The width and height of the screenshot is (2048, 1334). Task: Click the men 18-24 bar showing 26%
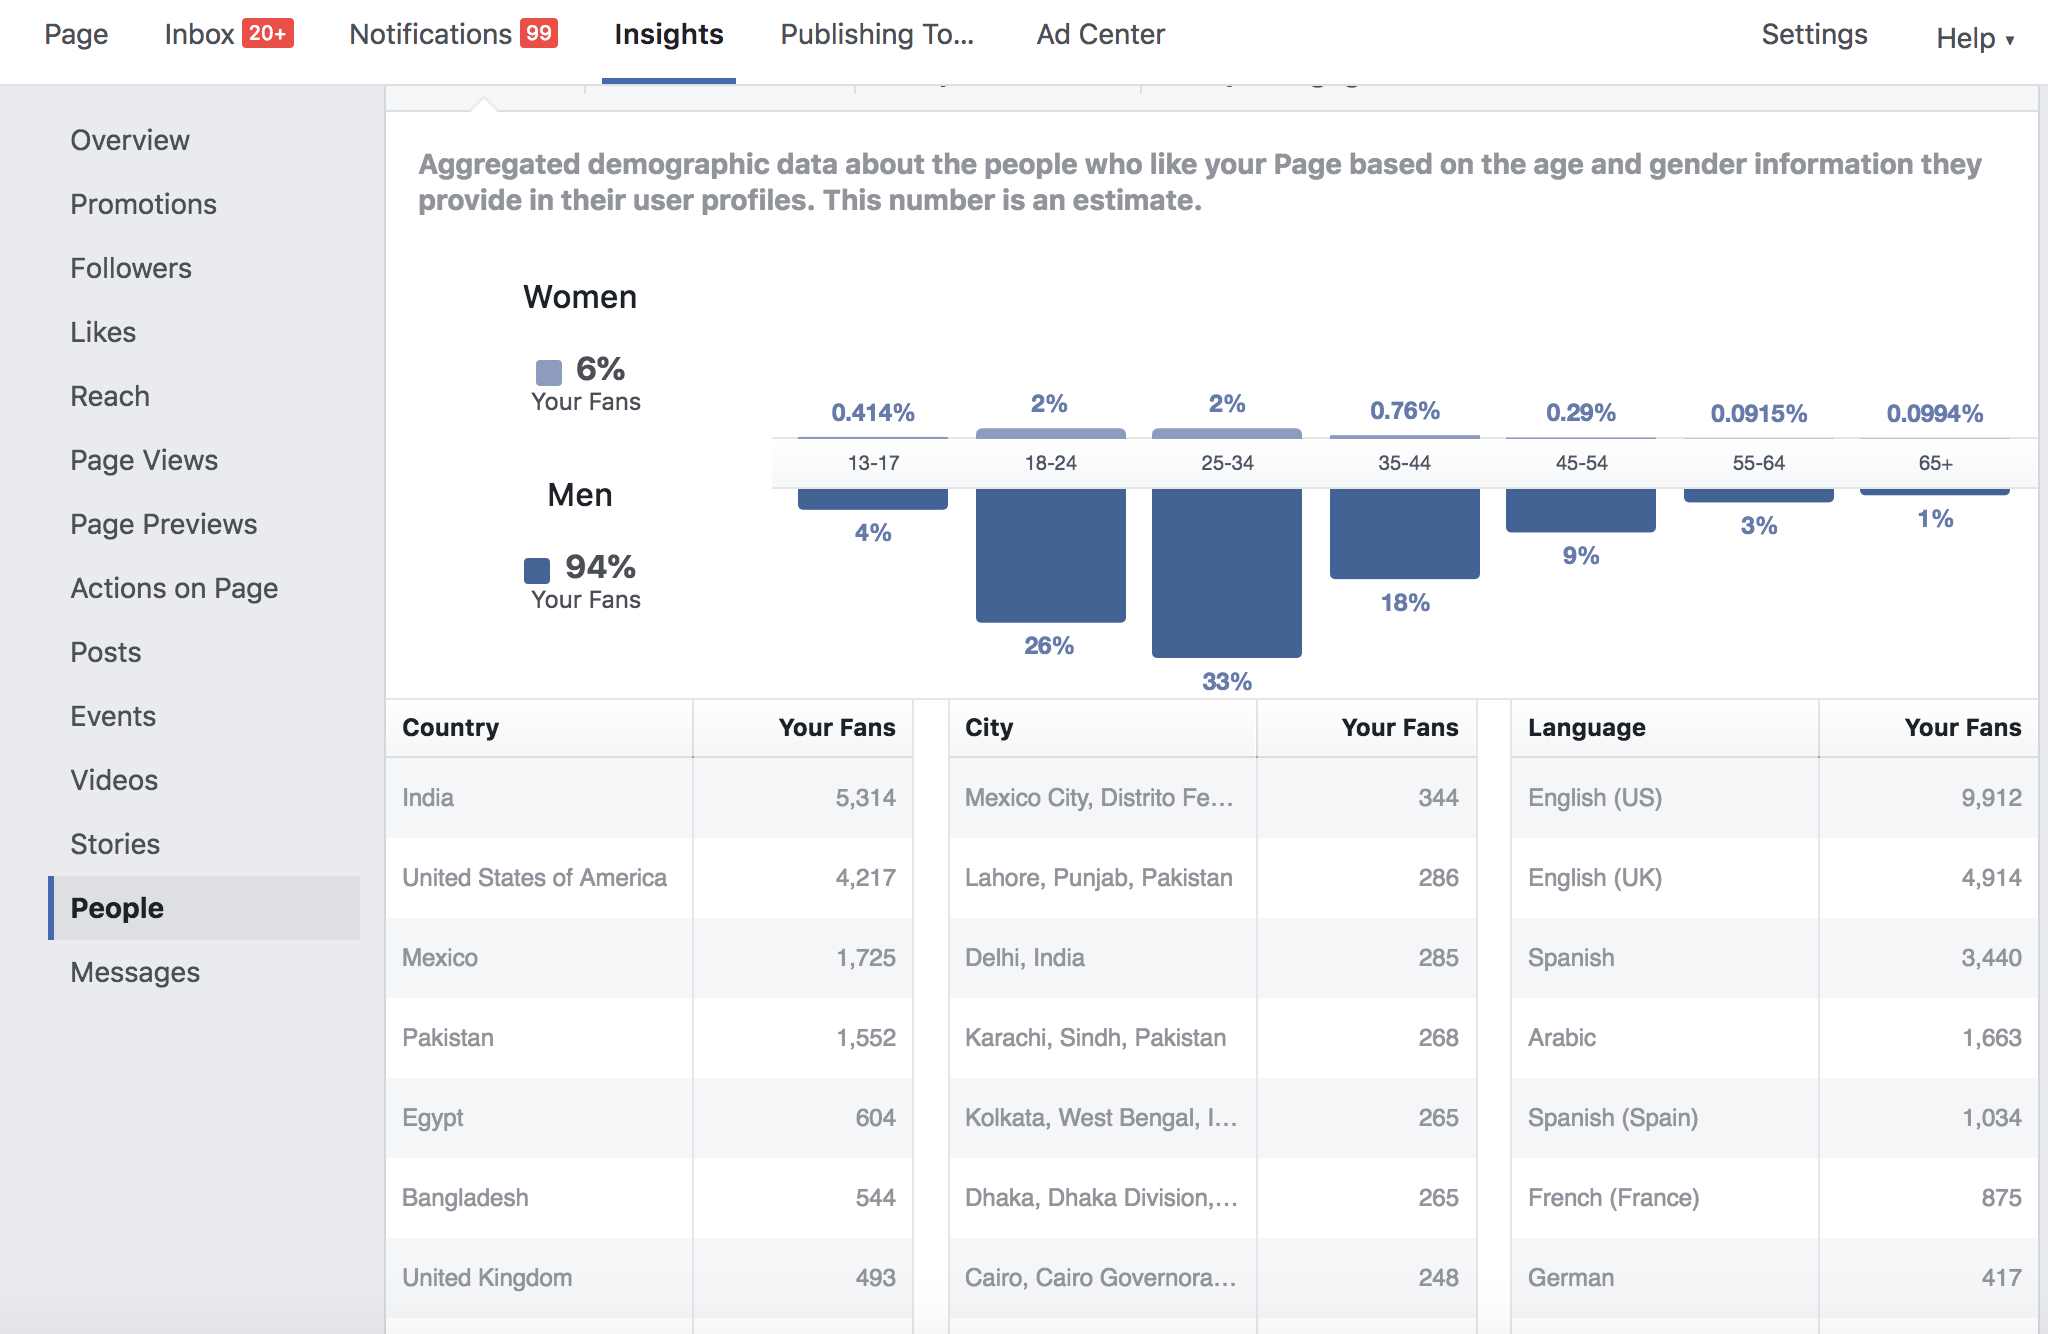click(x=1051, y=556)
